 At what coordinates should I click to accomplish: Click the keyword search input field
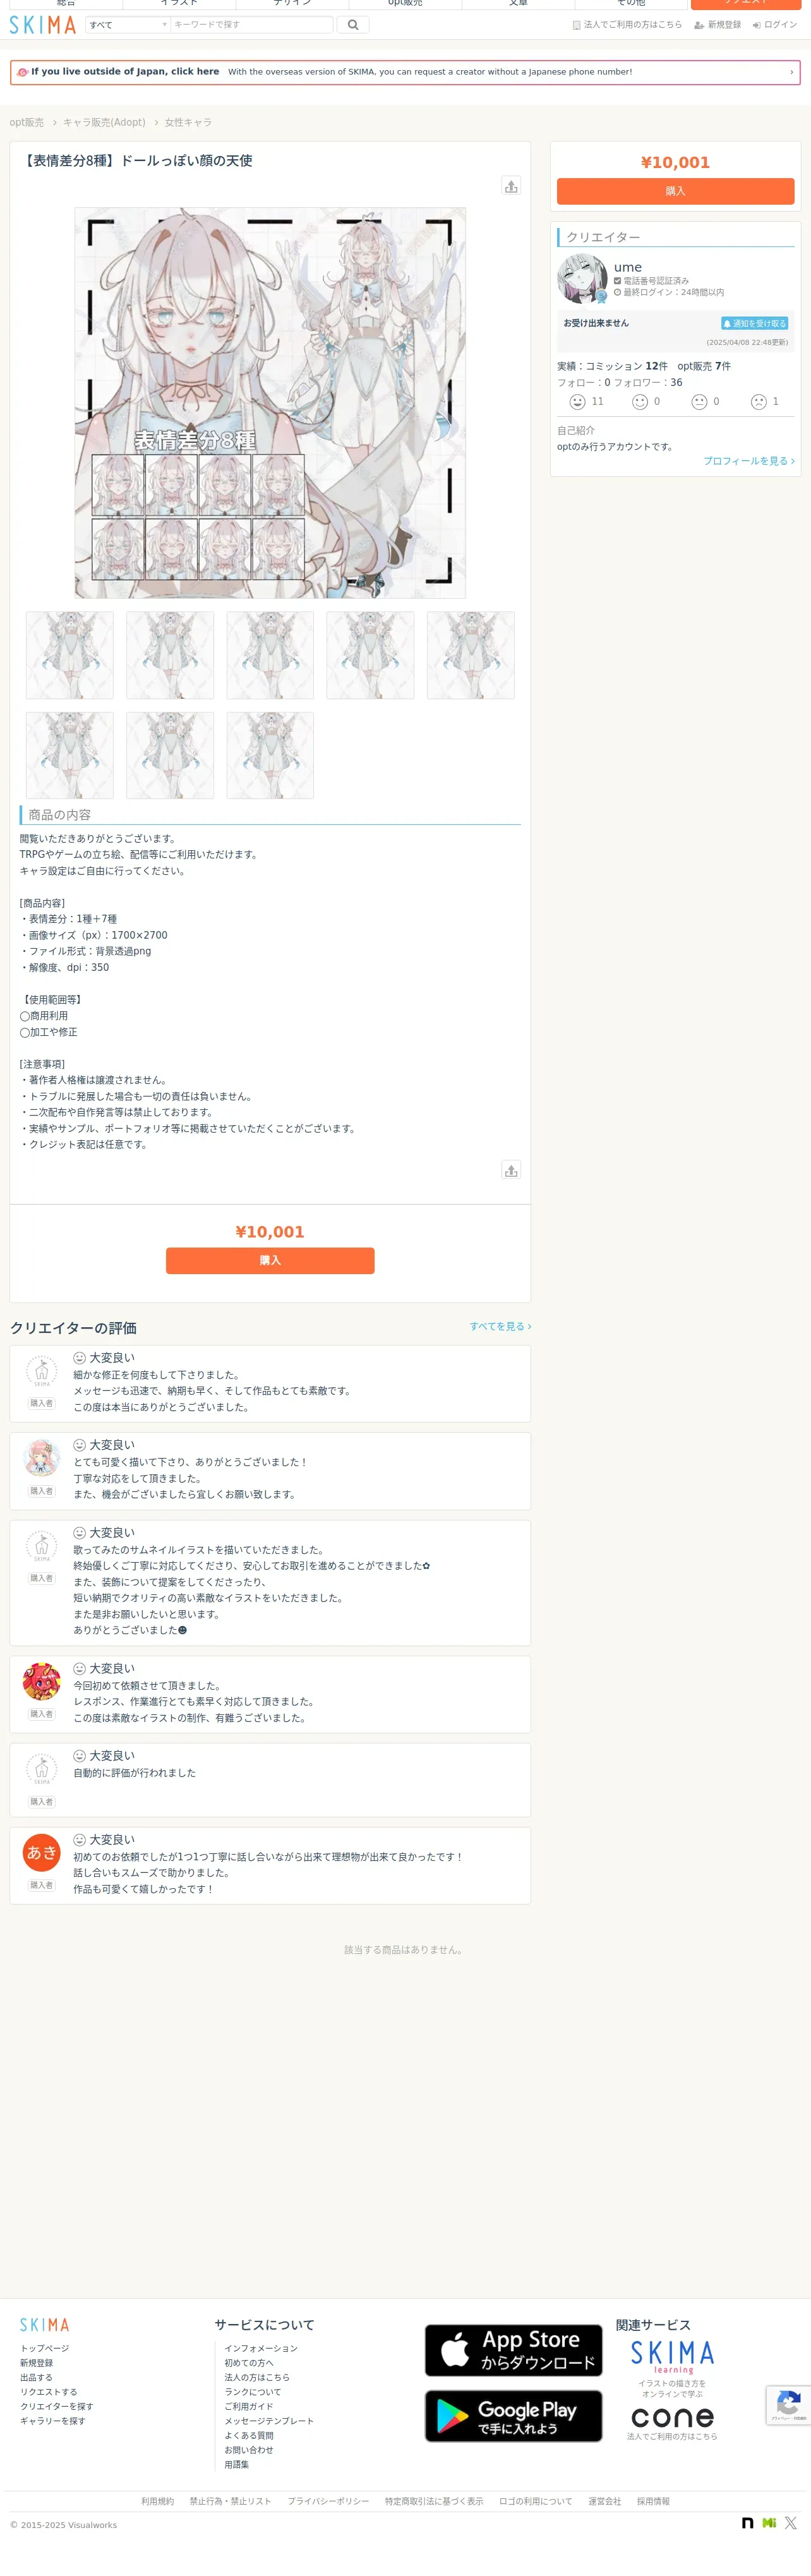pos(252,25)
